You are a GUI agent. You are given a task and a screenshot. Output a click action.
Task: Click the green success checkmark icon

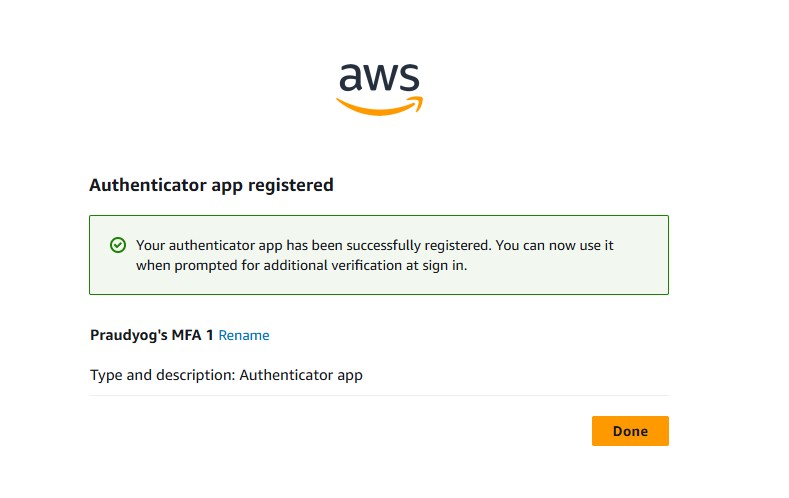click(117, 245)
